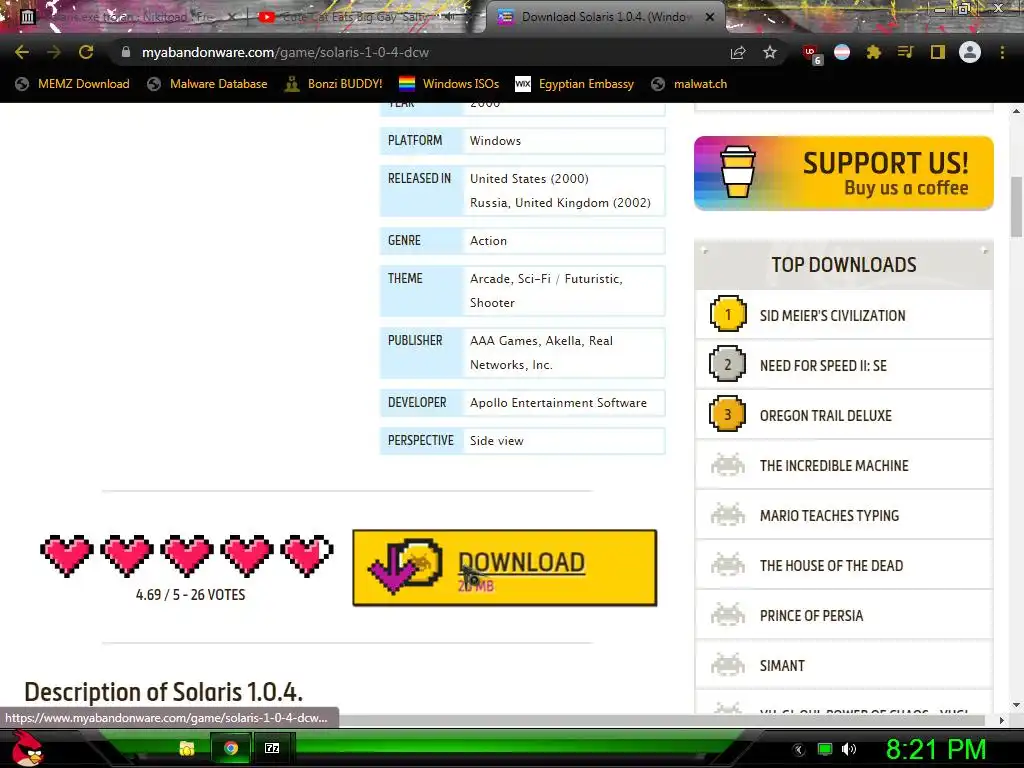Open Chrome's three-dot menu
Image resolution: width=1024 pixels, height=768 pixels.
tap(1002, 52)
